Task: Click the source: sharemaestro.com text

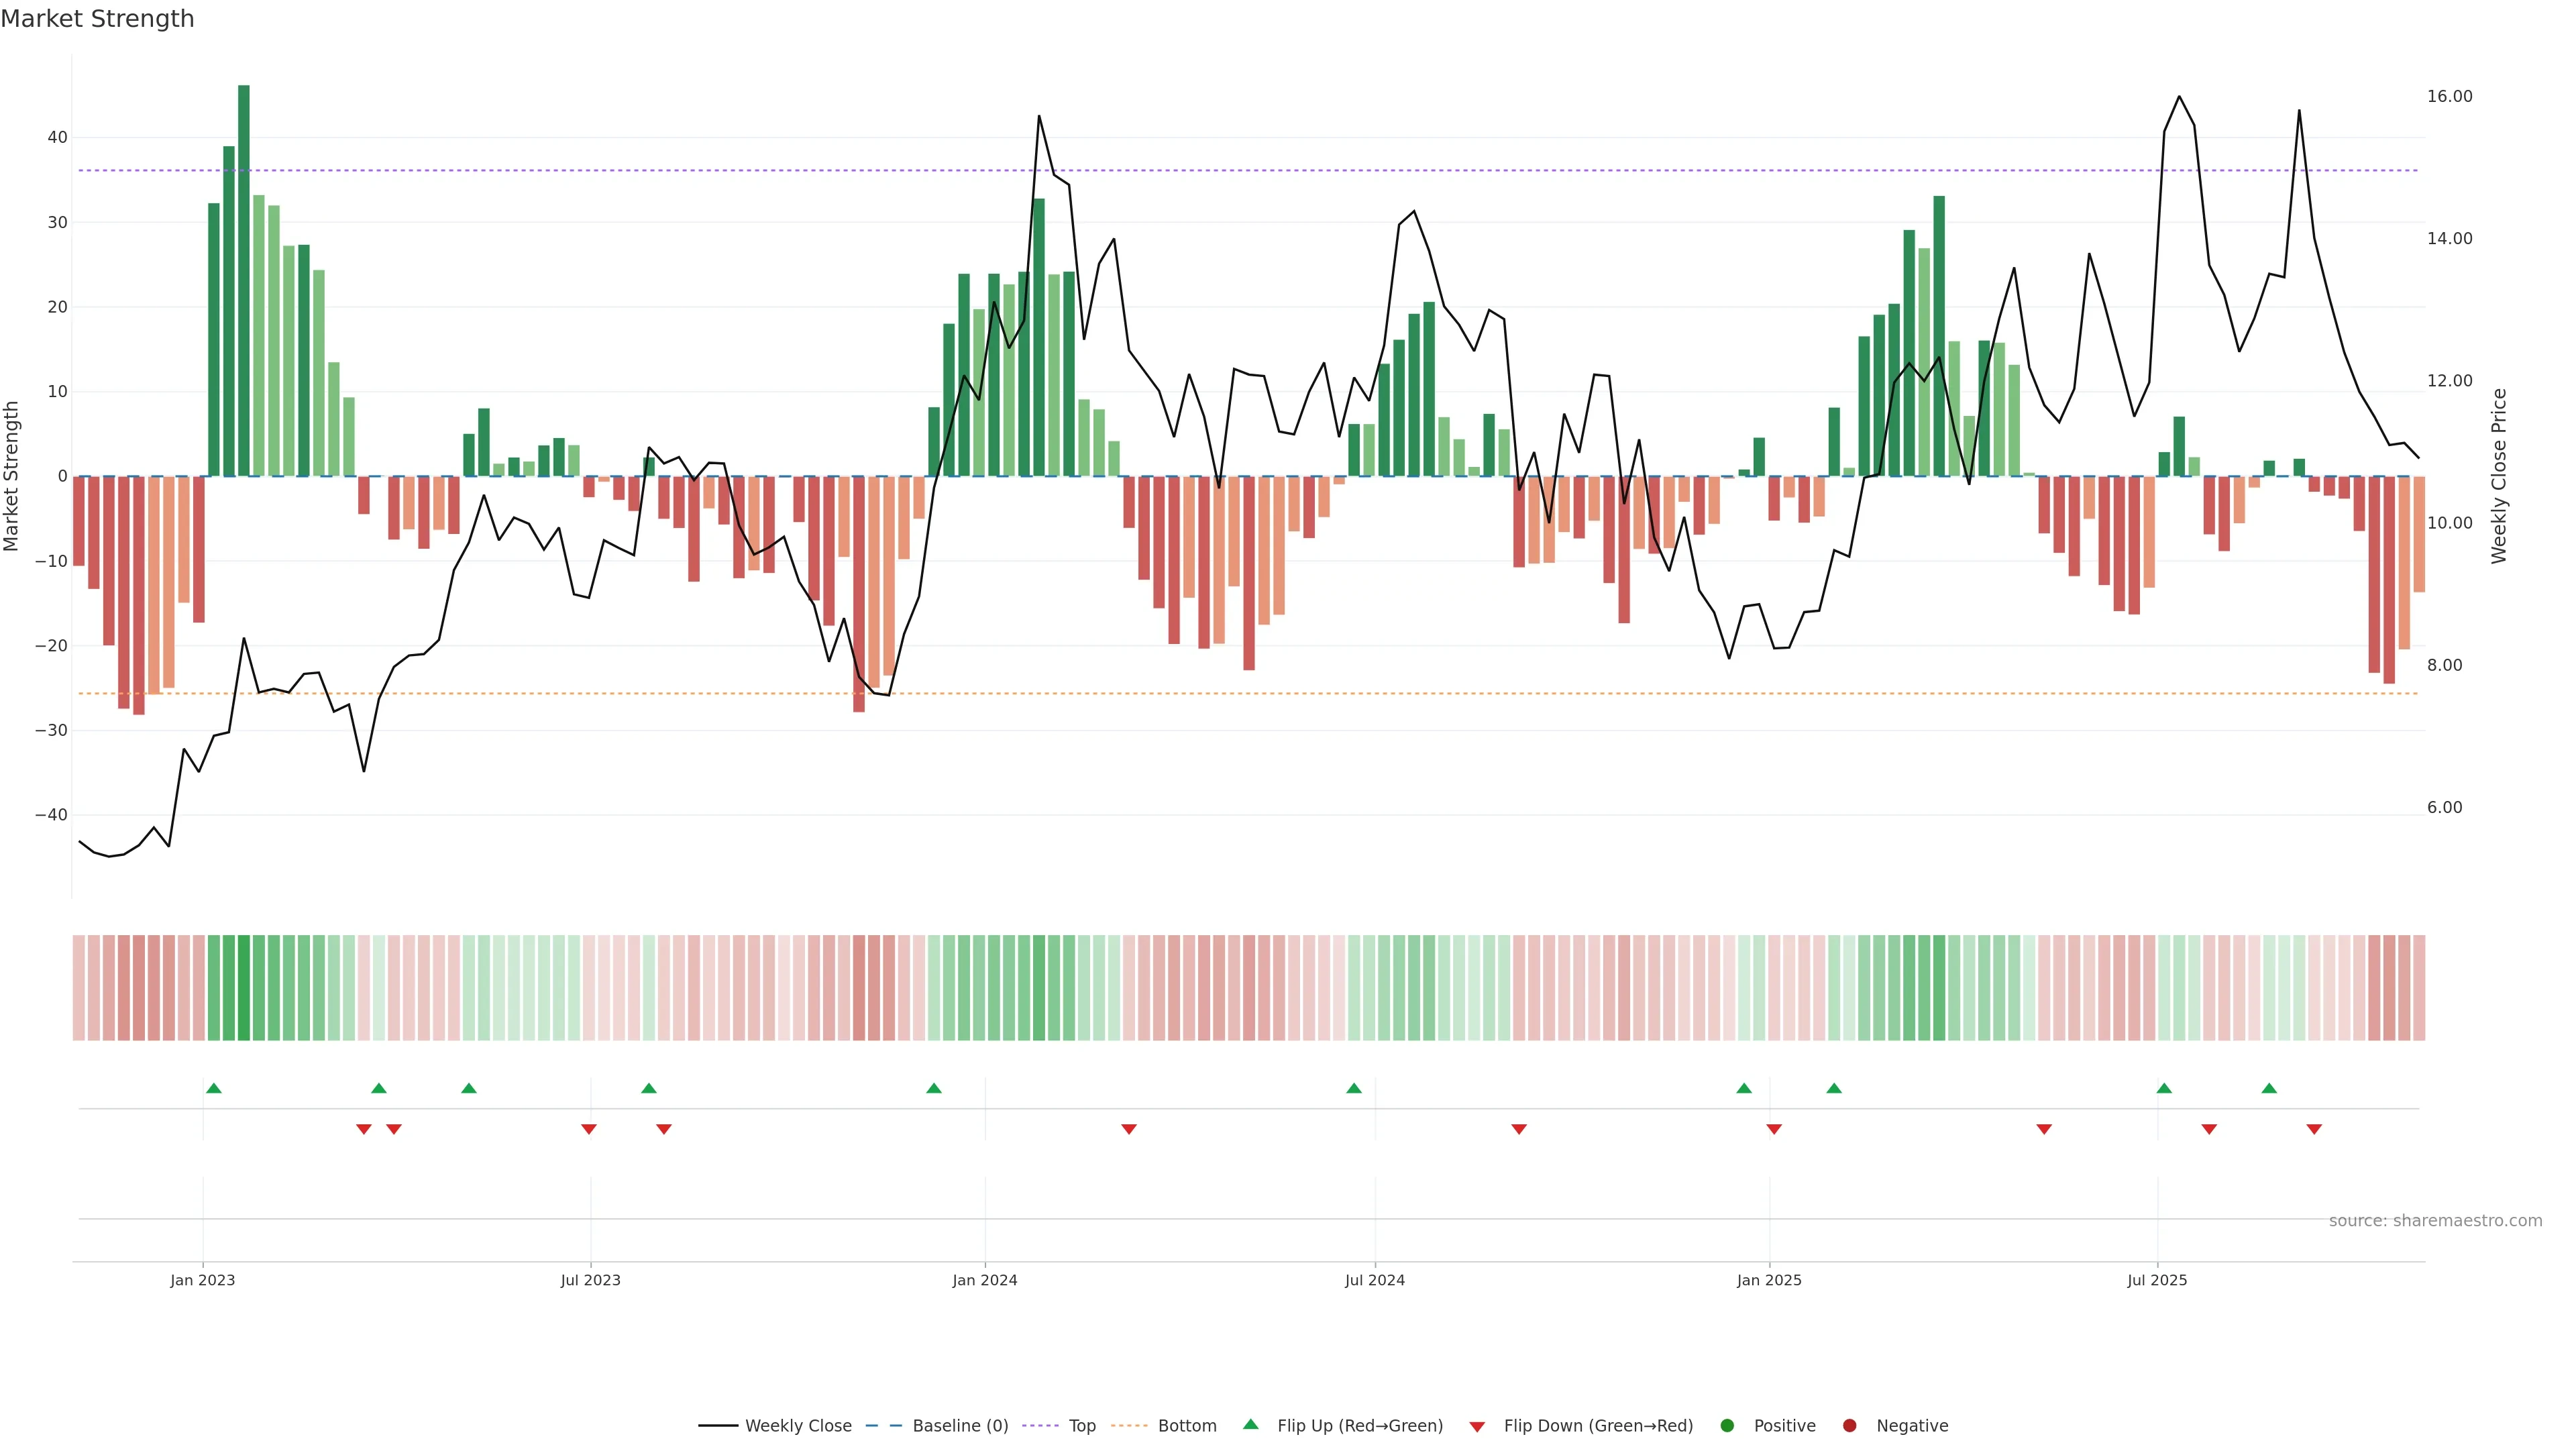Action: coord(2435,1221)
